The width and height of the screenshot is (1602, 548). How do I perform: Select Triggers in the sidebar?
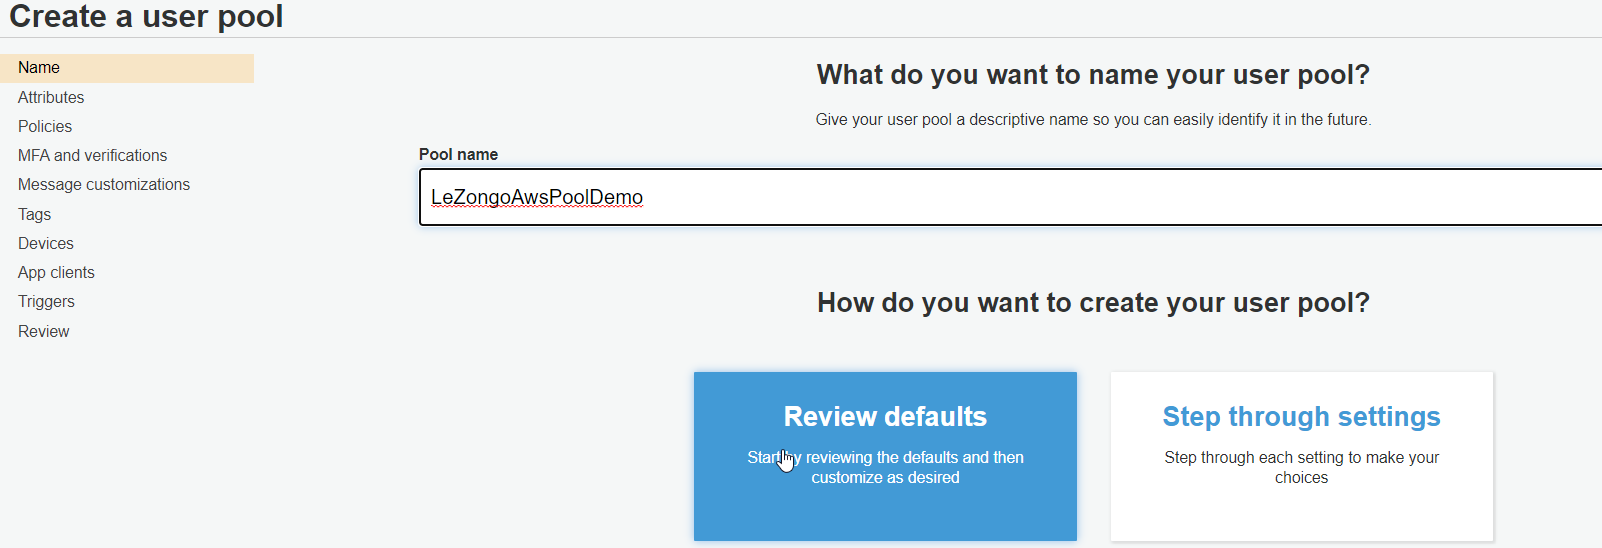[x=46, y=301]
